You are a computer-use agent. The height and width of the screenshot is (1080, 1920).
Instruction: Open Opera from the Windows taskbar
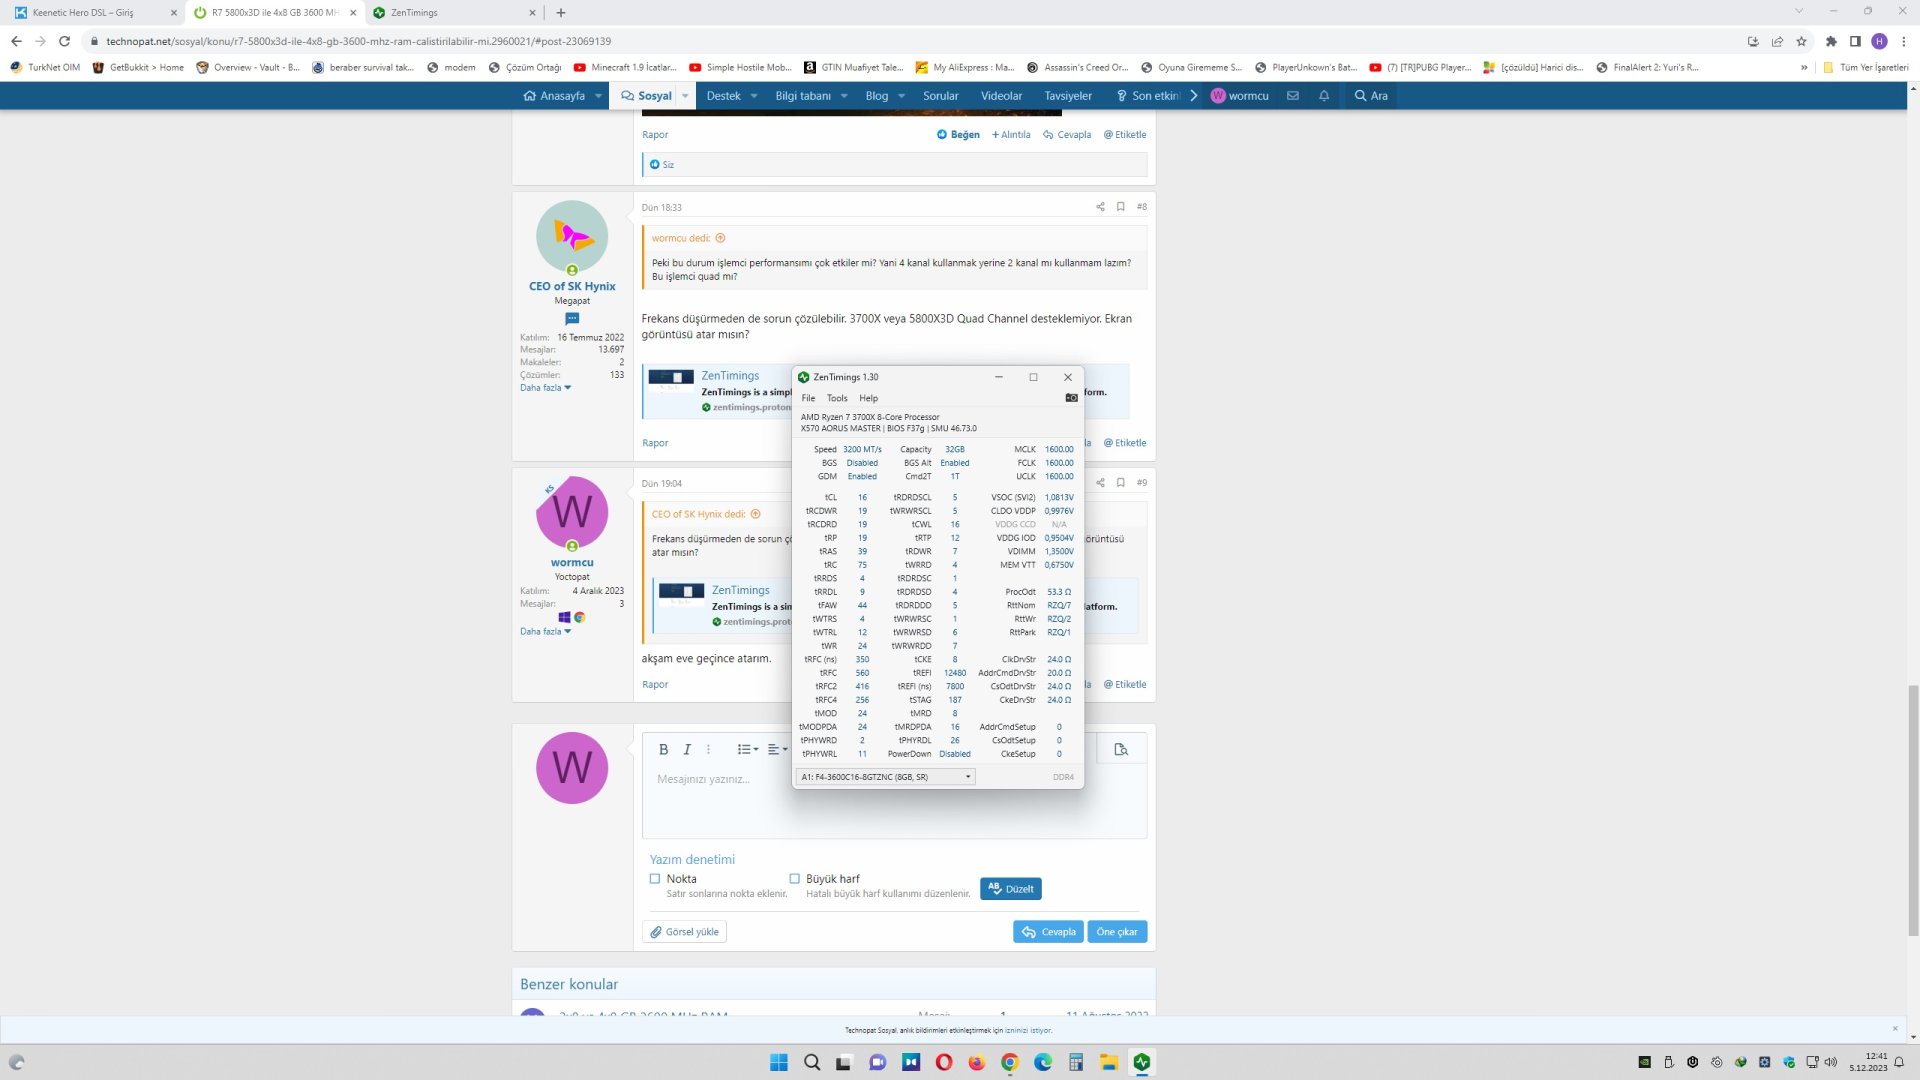[x=943, y=1062]
